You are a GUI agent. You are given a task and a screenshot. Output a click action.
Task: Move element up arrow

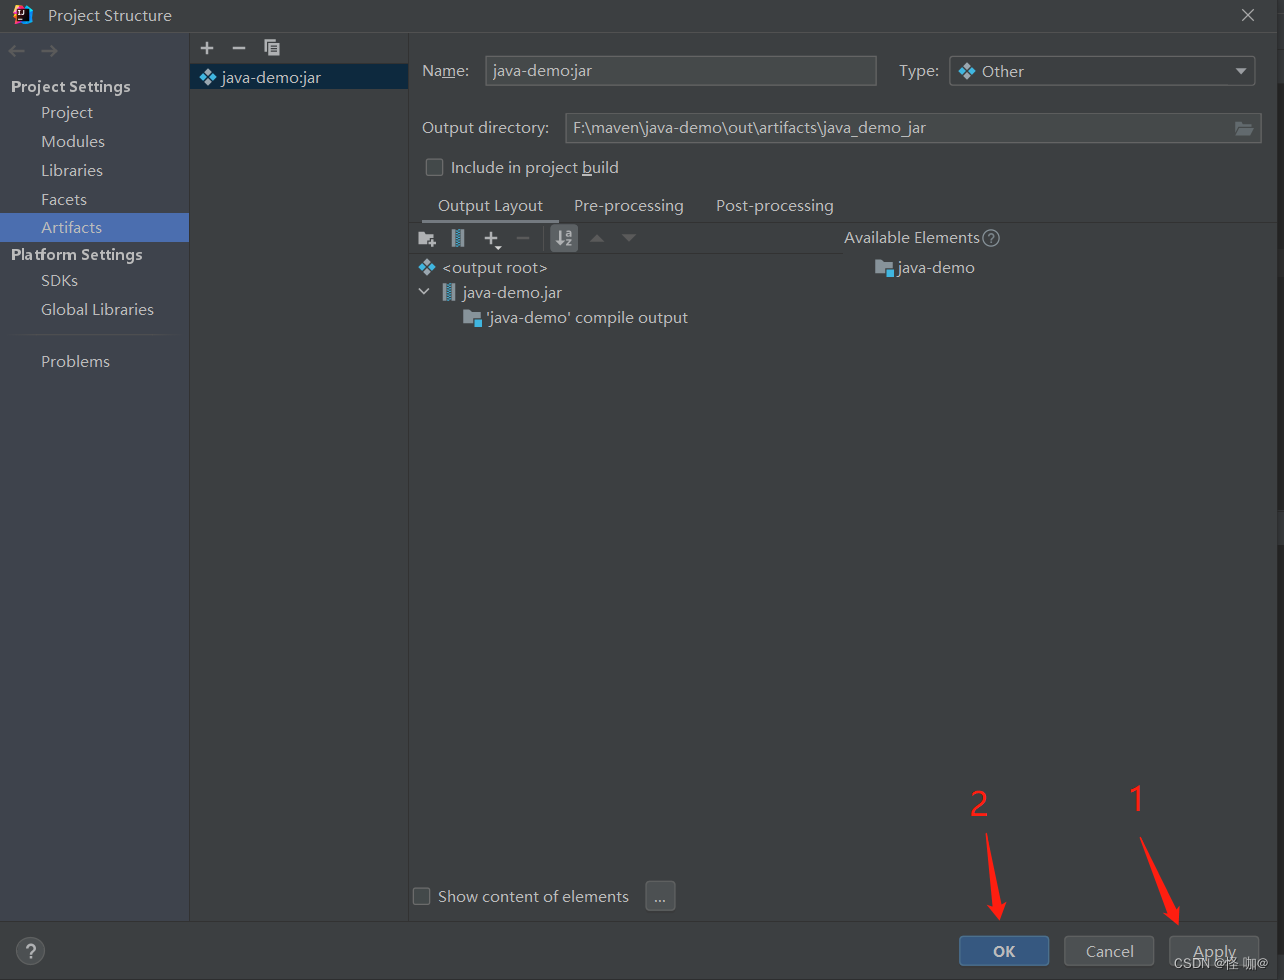[x=597, y=238]
